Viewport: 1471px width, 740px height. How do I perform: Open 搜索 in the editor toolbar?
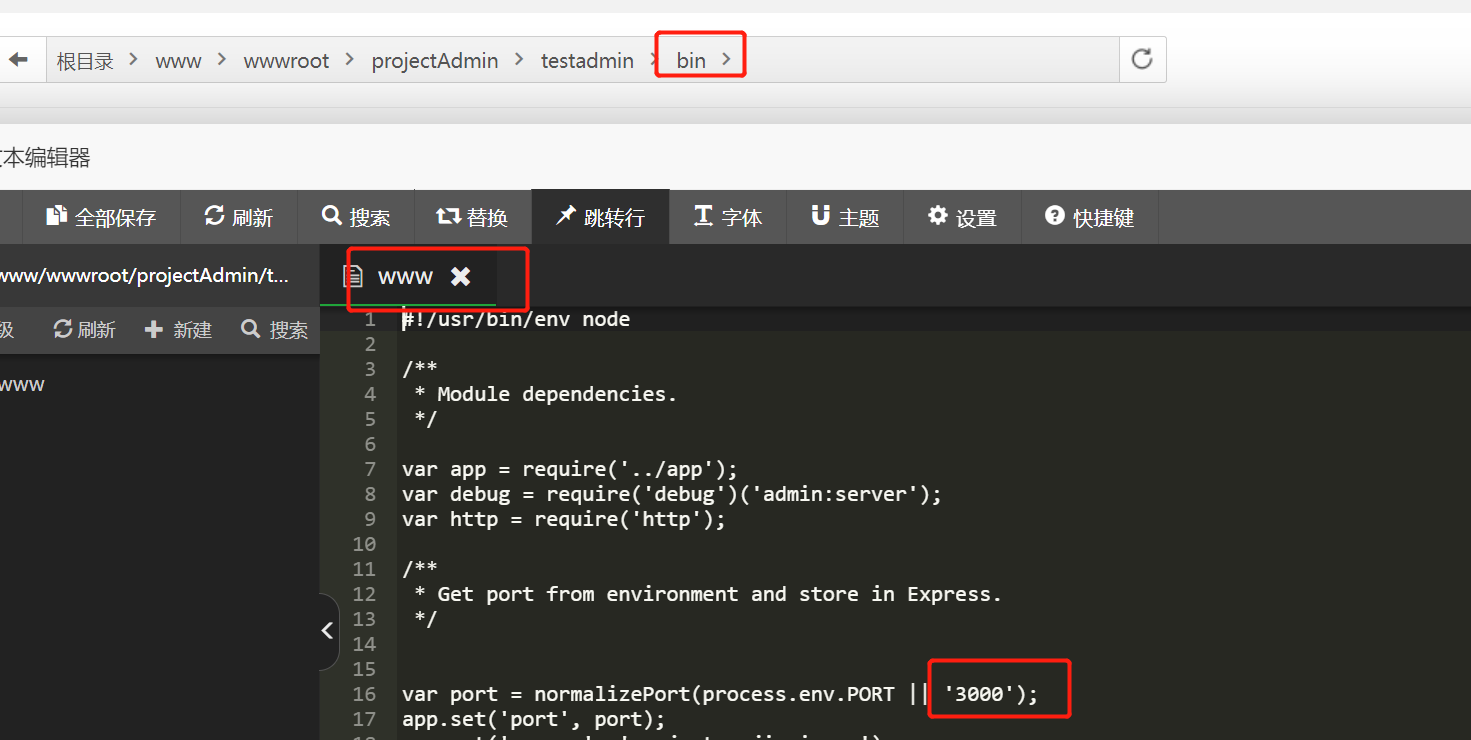tap(356, 217)
